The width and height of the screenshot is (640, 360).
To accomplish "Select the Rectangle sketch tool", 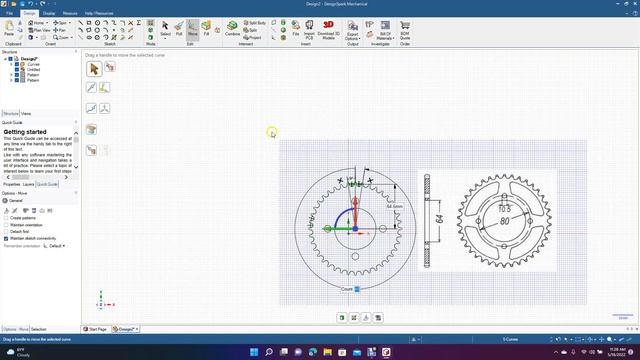I will pyautogui.click(x=89, y=23).
